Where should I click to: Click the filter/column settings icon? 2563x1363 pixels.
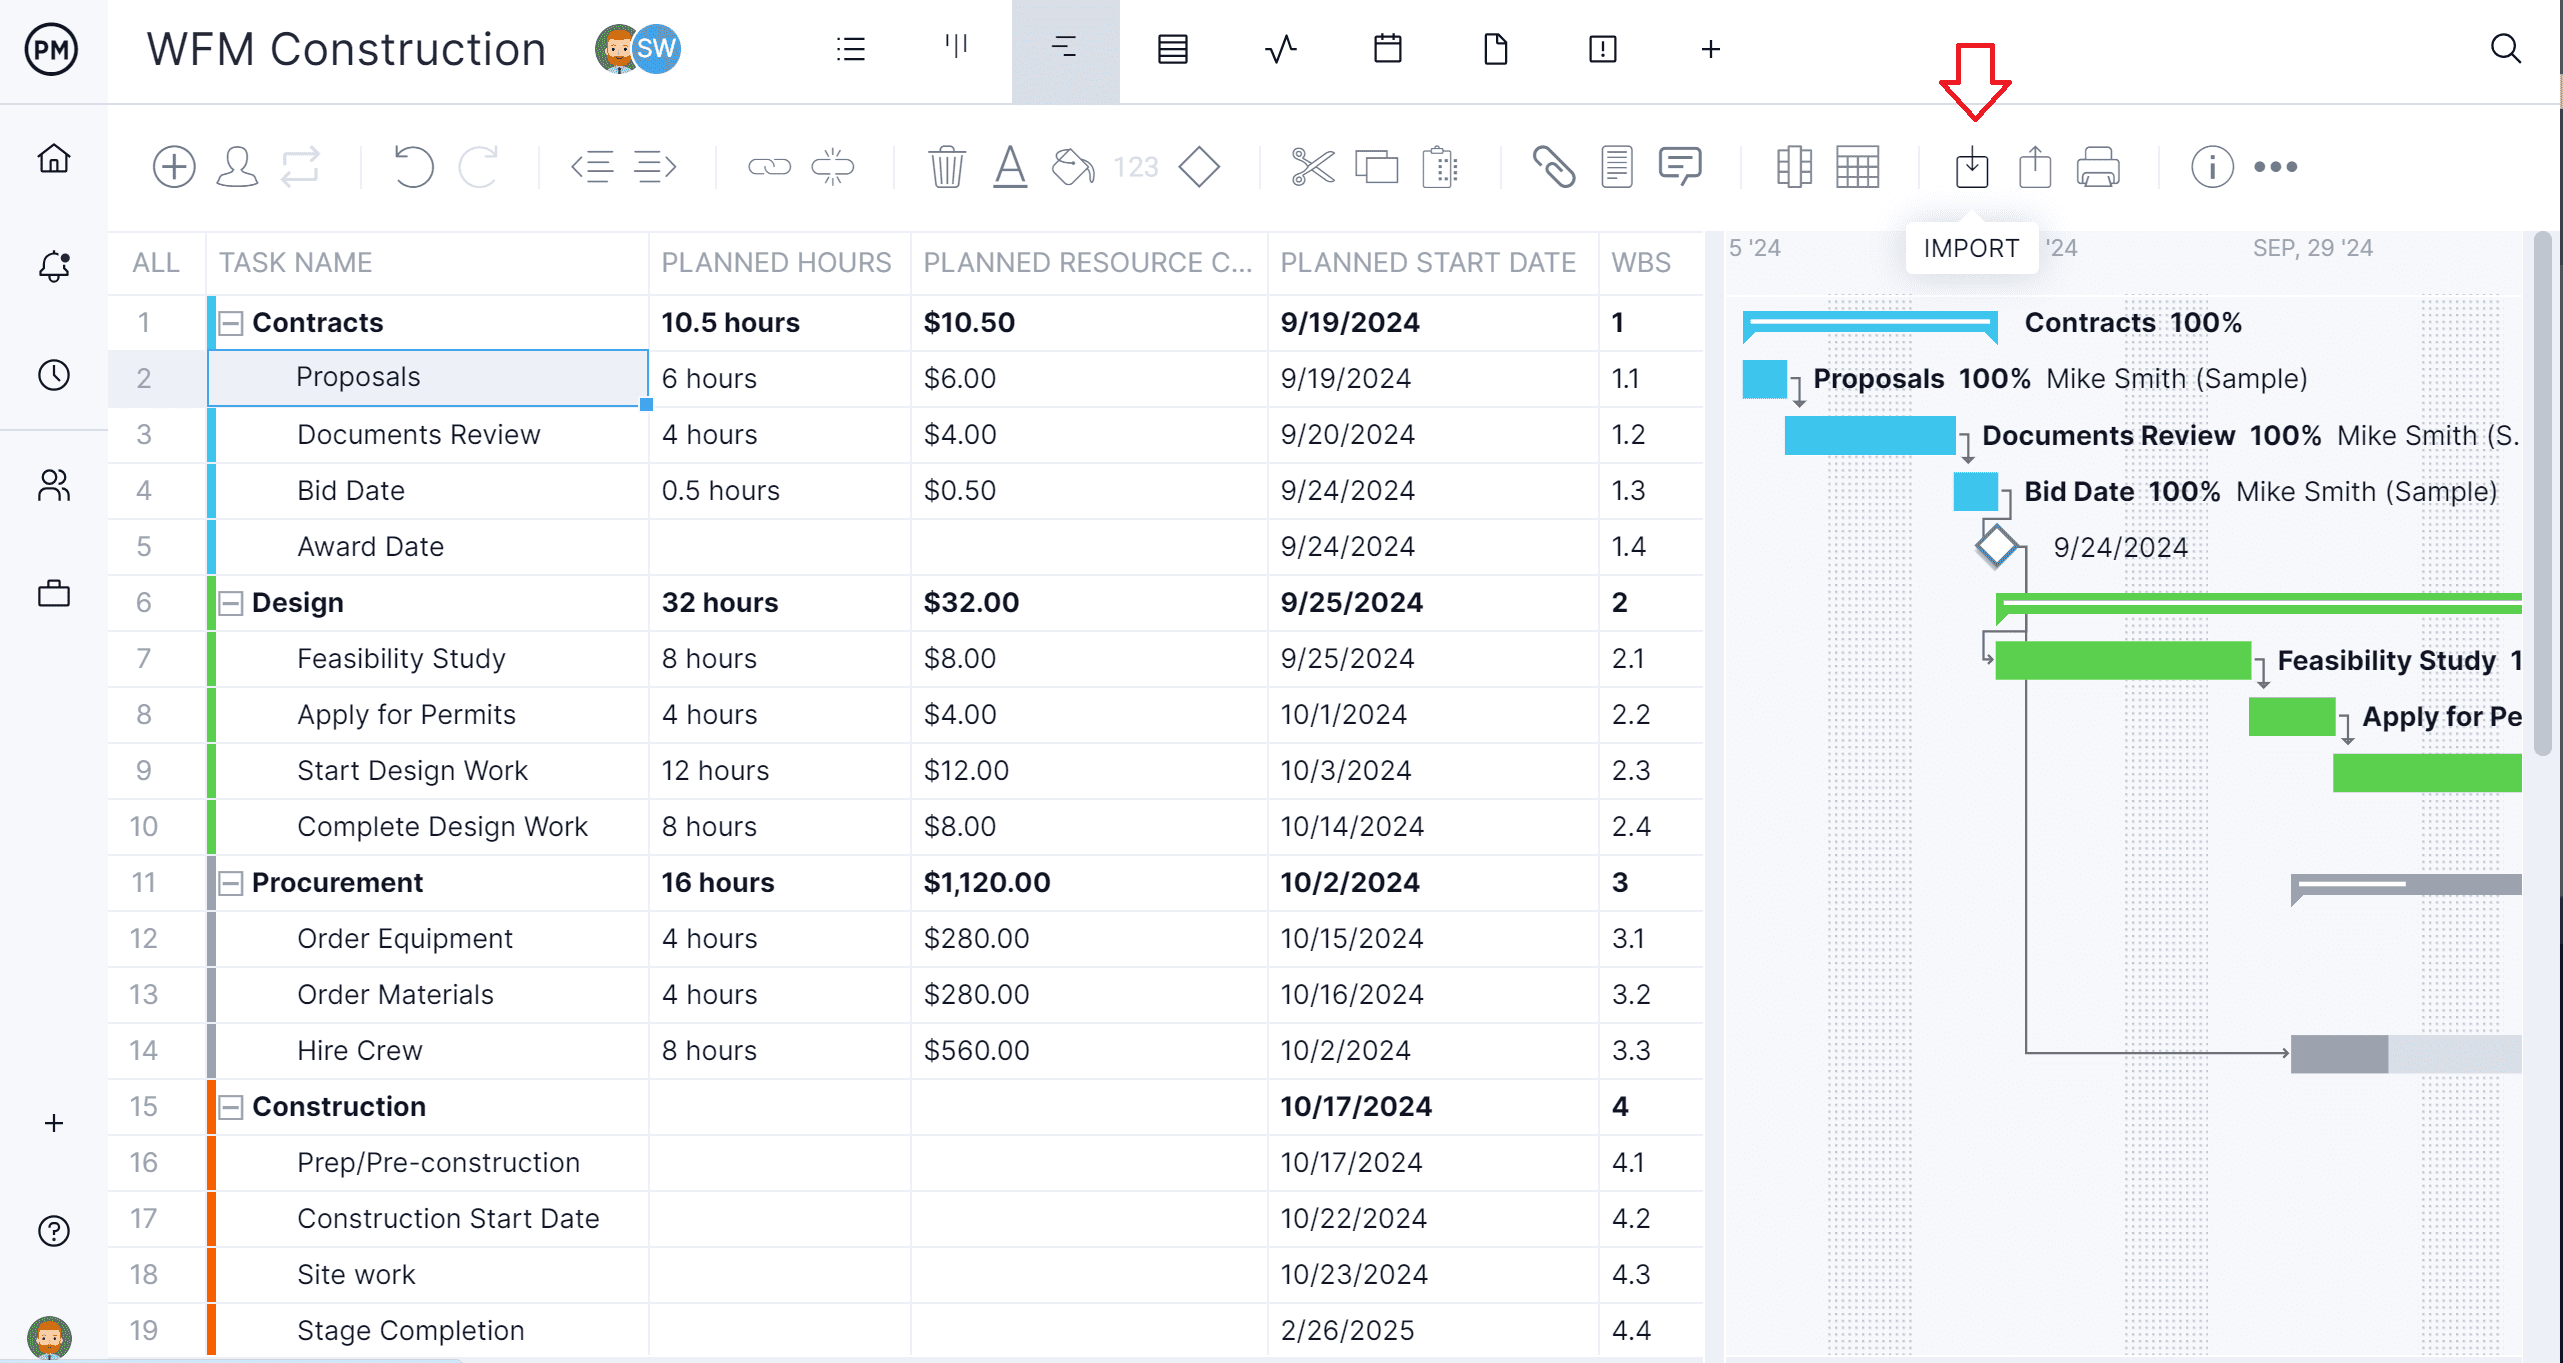pos(1793,166)
